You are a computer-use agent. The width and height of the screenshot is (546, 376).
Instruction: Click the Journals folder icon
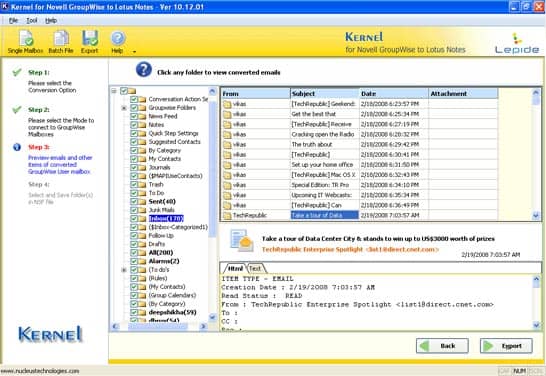click(x=142, y=167)
